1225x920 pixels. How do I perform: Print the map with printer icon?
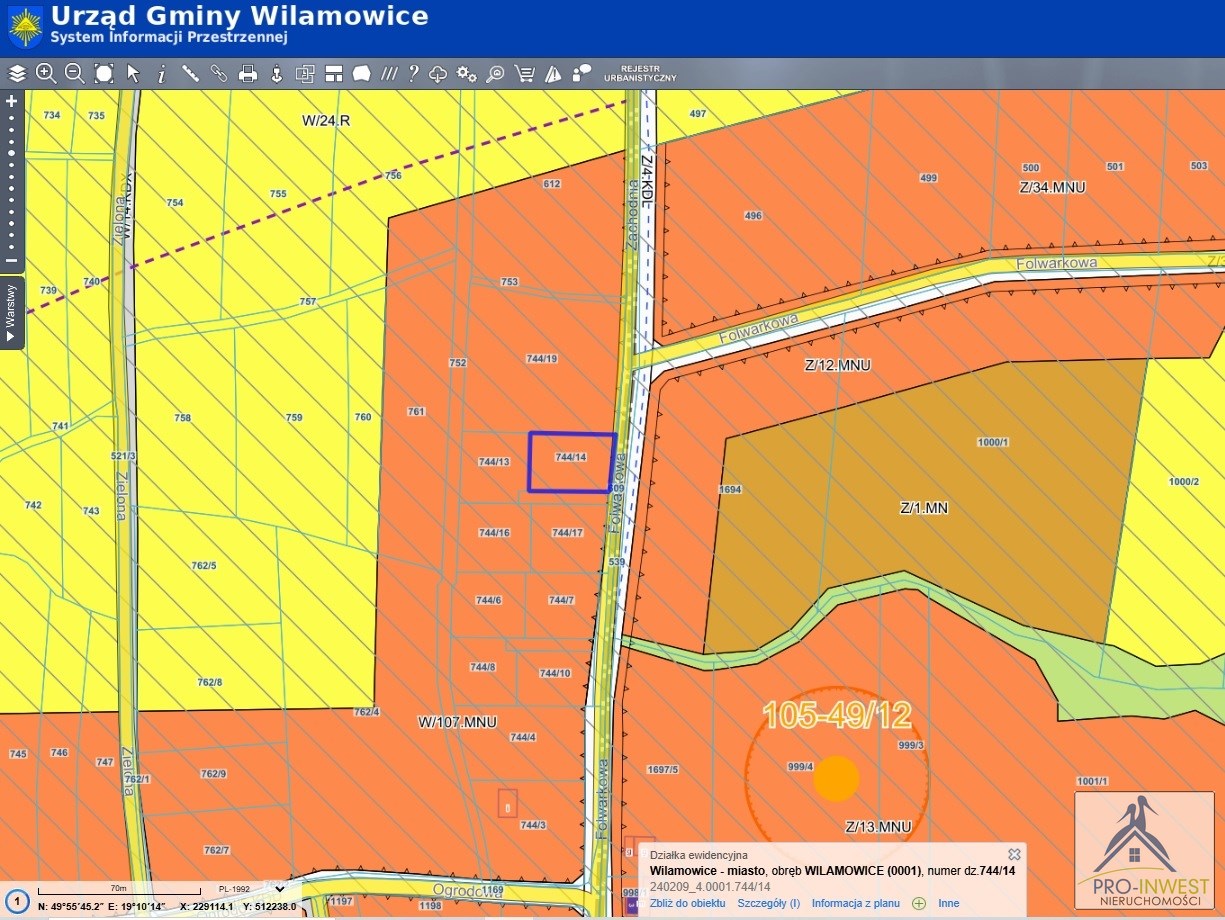(248, 73)
